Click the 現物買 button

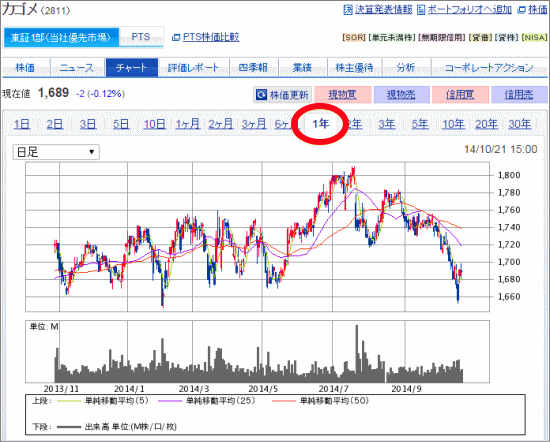[x=343, y=95]
